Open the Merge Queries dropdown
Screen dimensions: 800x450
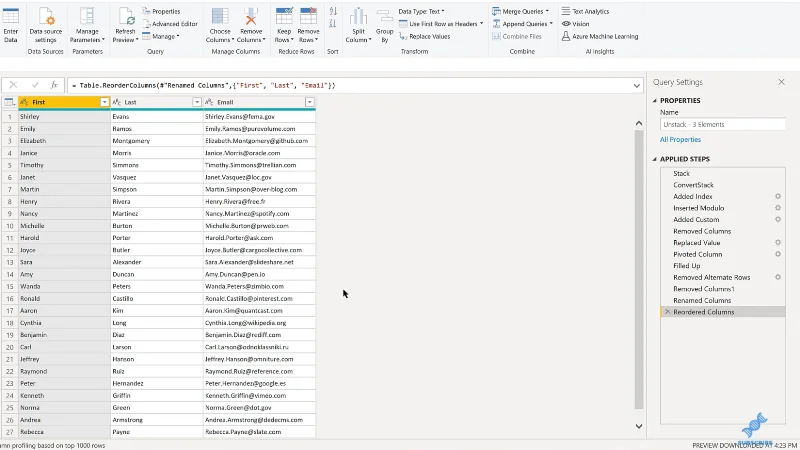point(520,11)
